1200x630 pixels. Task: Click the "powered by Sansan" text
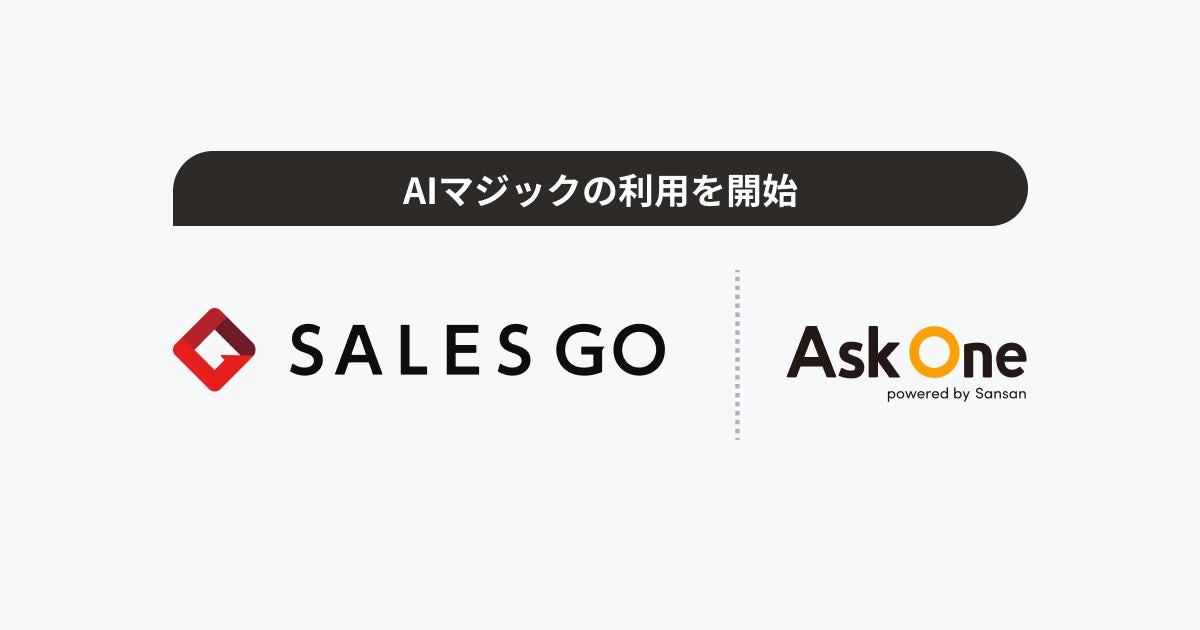955,394
